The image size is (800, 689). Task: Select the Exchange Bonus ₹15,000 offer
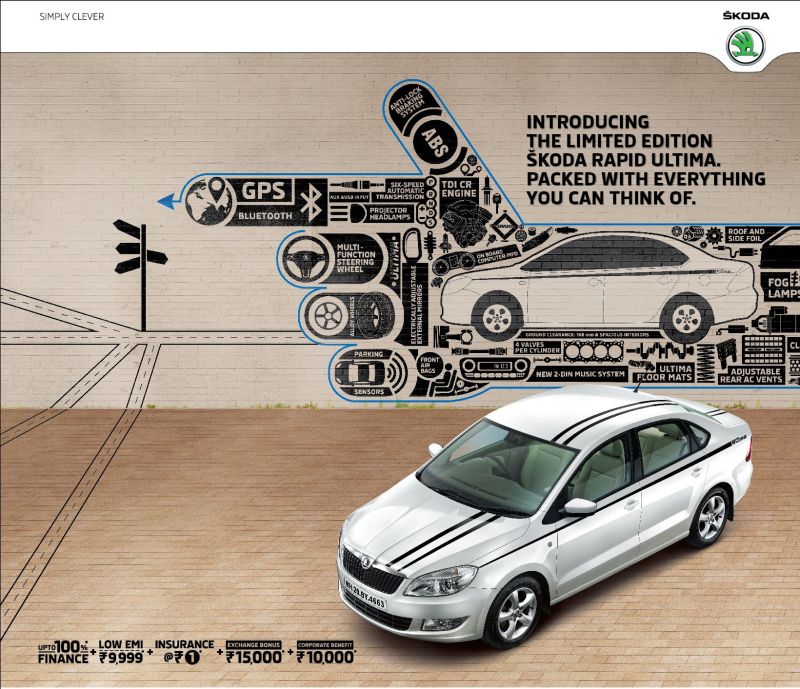(x=254, y=652)
